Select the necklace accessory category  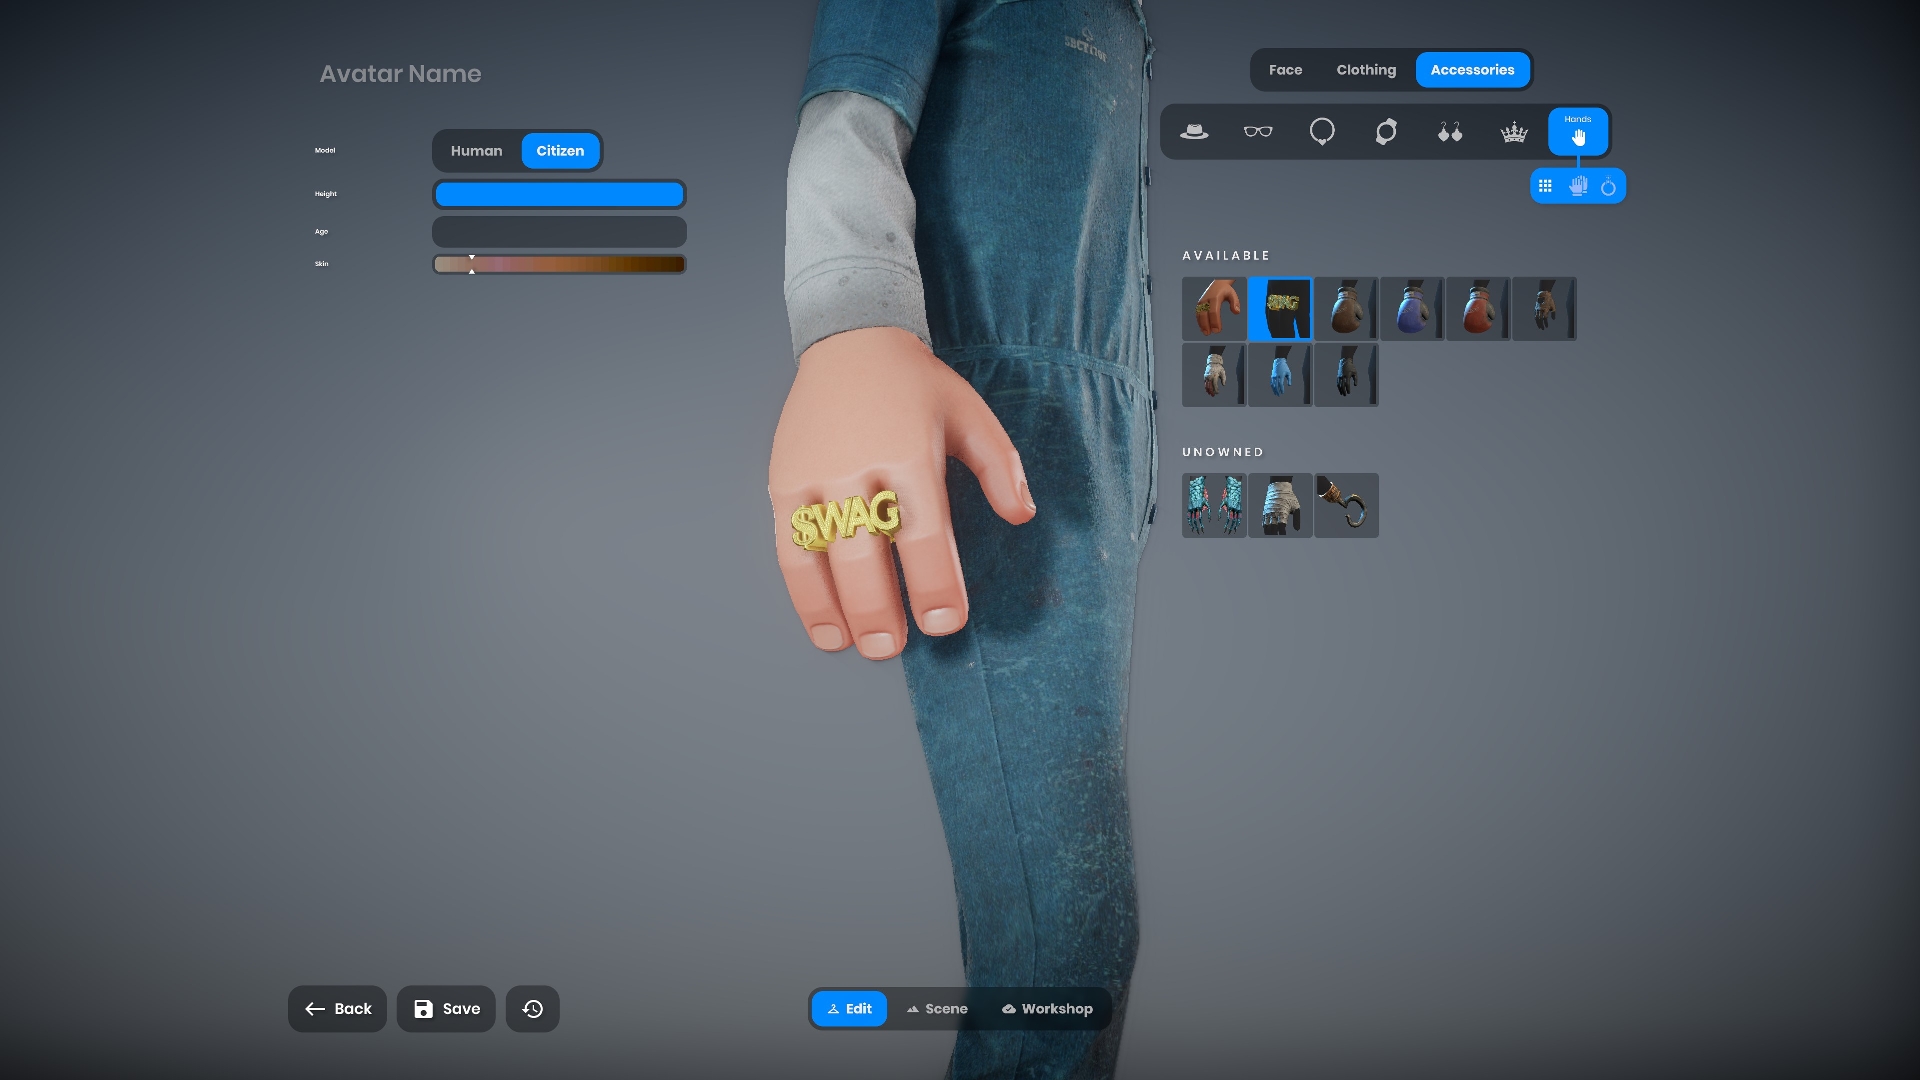pyautogui.click(x=1322, y=132)
